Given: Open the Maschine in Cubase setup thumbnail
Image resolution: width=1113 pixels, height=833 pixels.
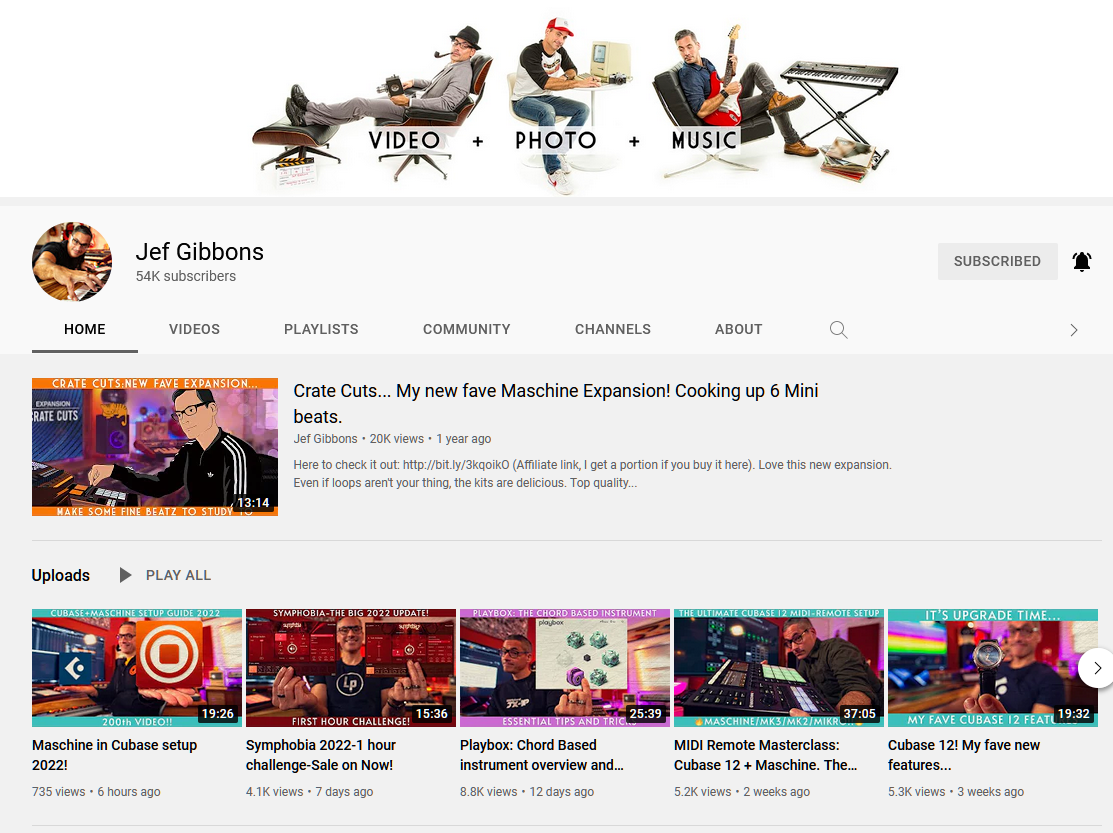Looking at the screenshot, I should tap(137, 668).
